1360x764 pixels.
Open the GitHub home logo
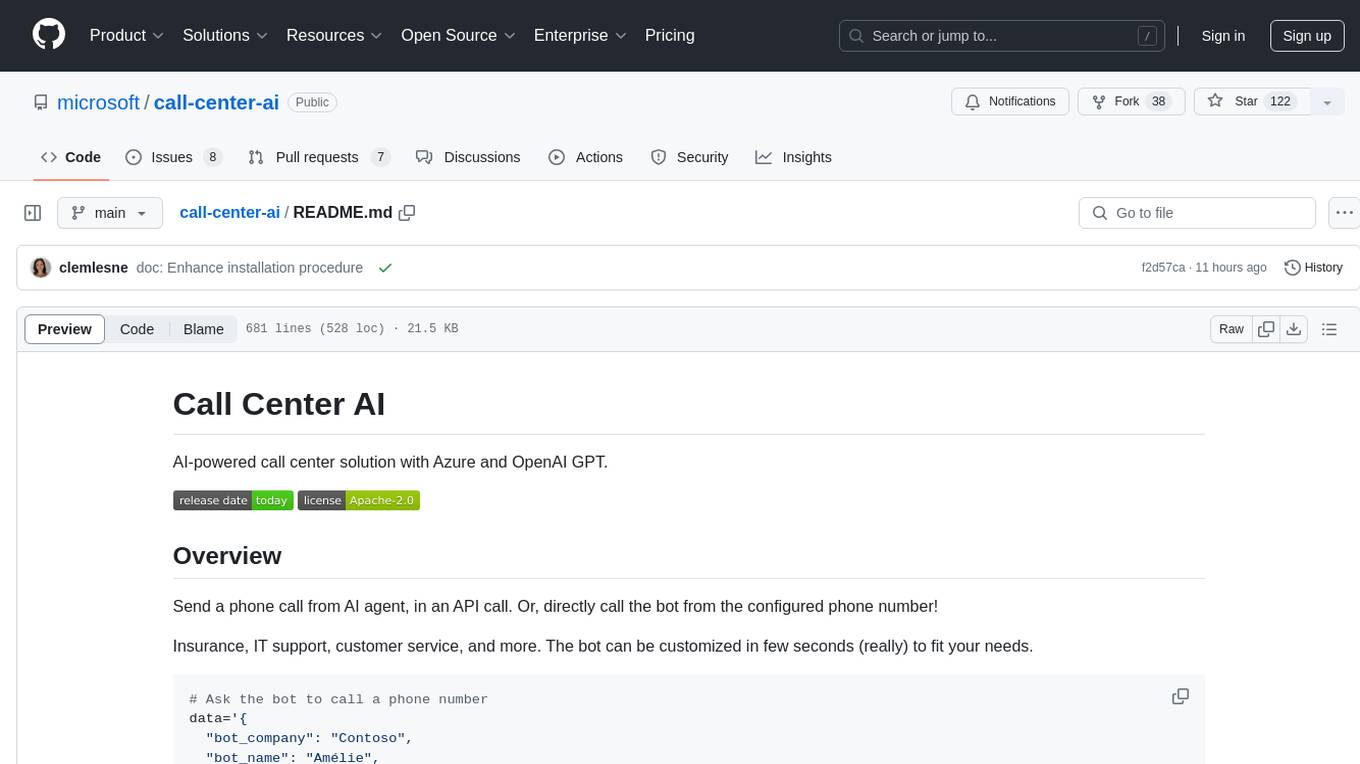[x=49, y=35]
